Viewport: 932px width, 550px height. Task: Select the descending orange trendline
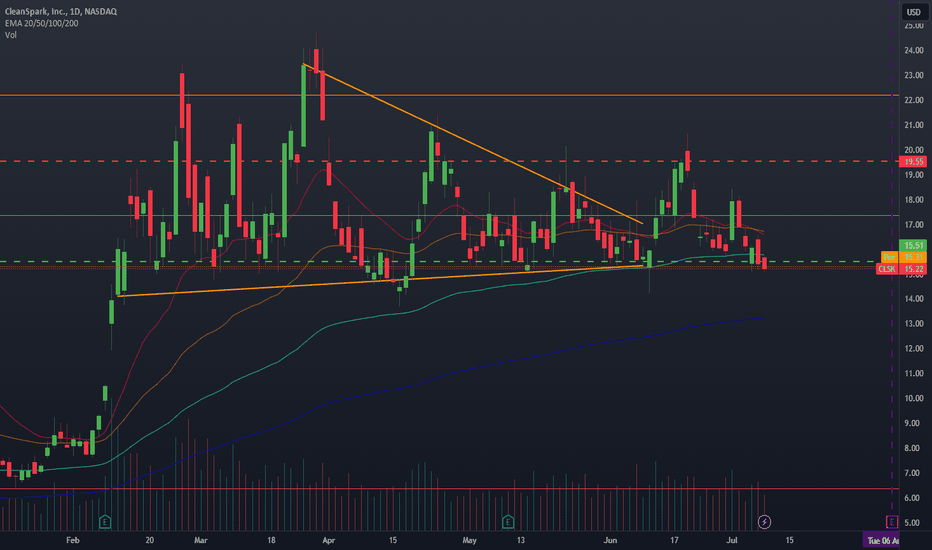(473, 144)
